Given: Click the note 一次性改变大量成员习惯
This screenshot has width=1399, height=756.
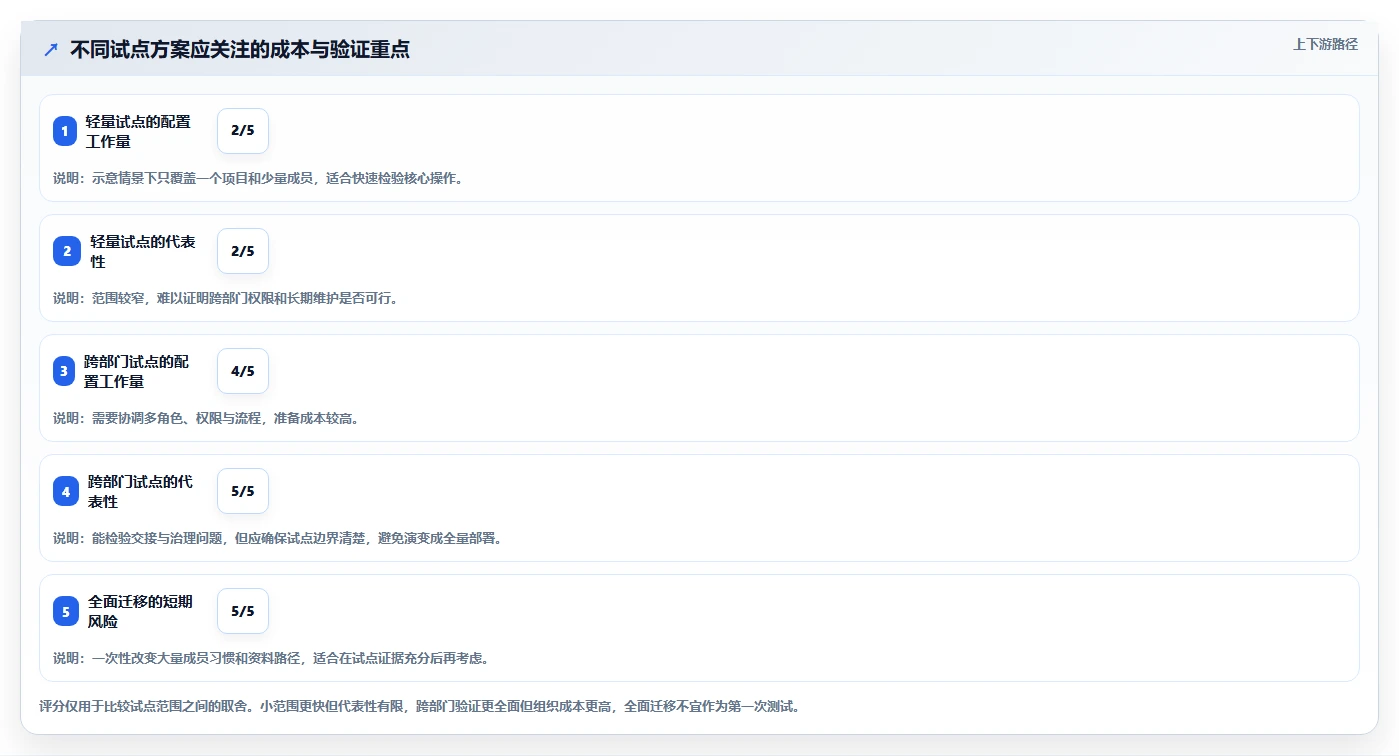Looking at the screenshot, I should pos(271,658).
